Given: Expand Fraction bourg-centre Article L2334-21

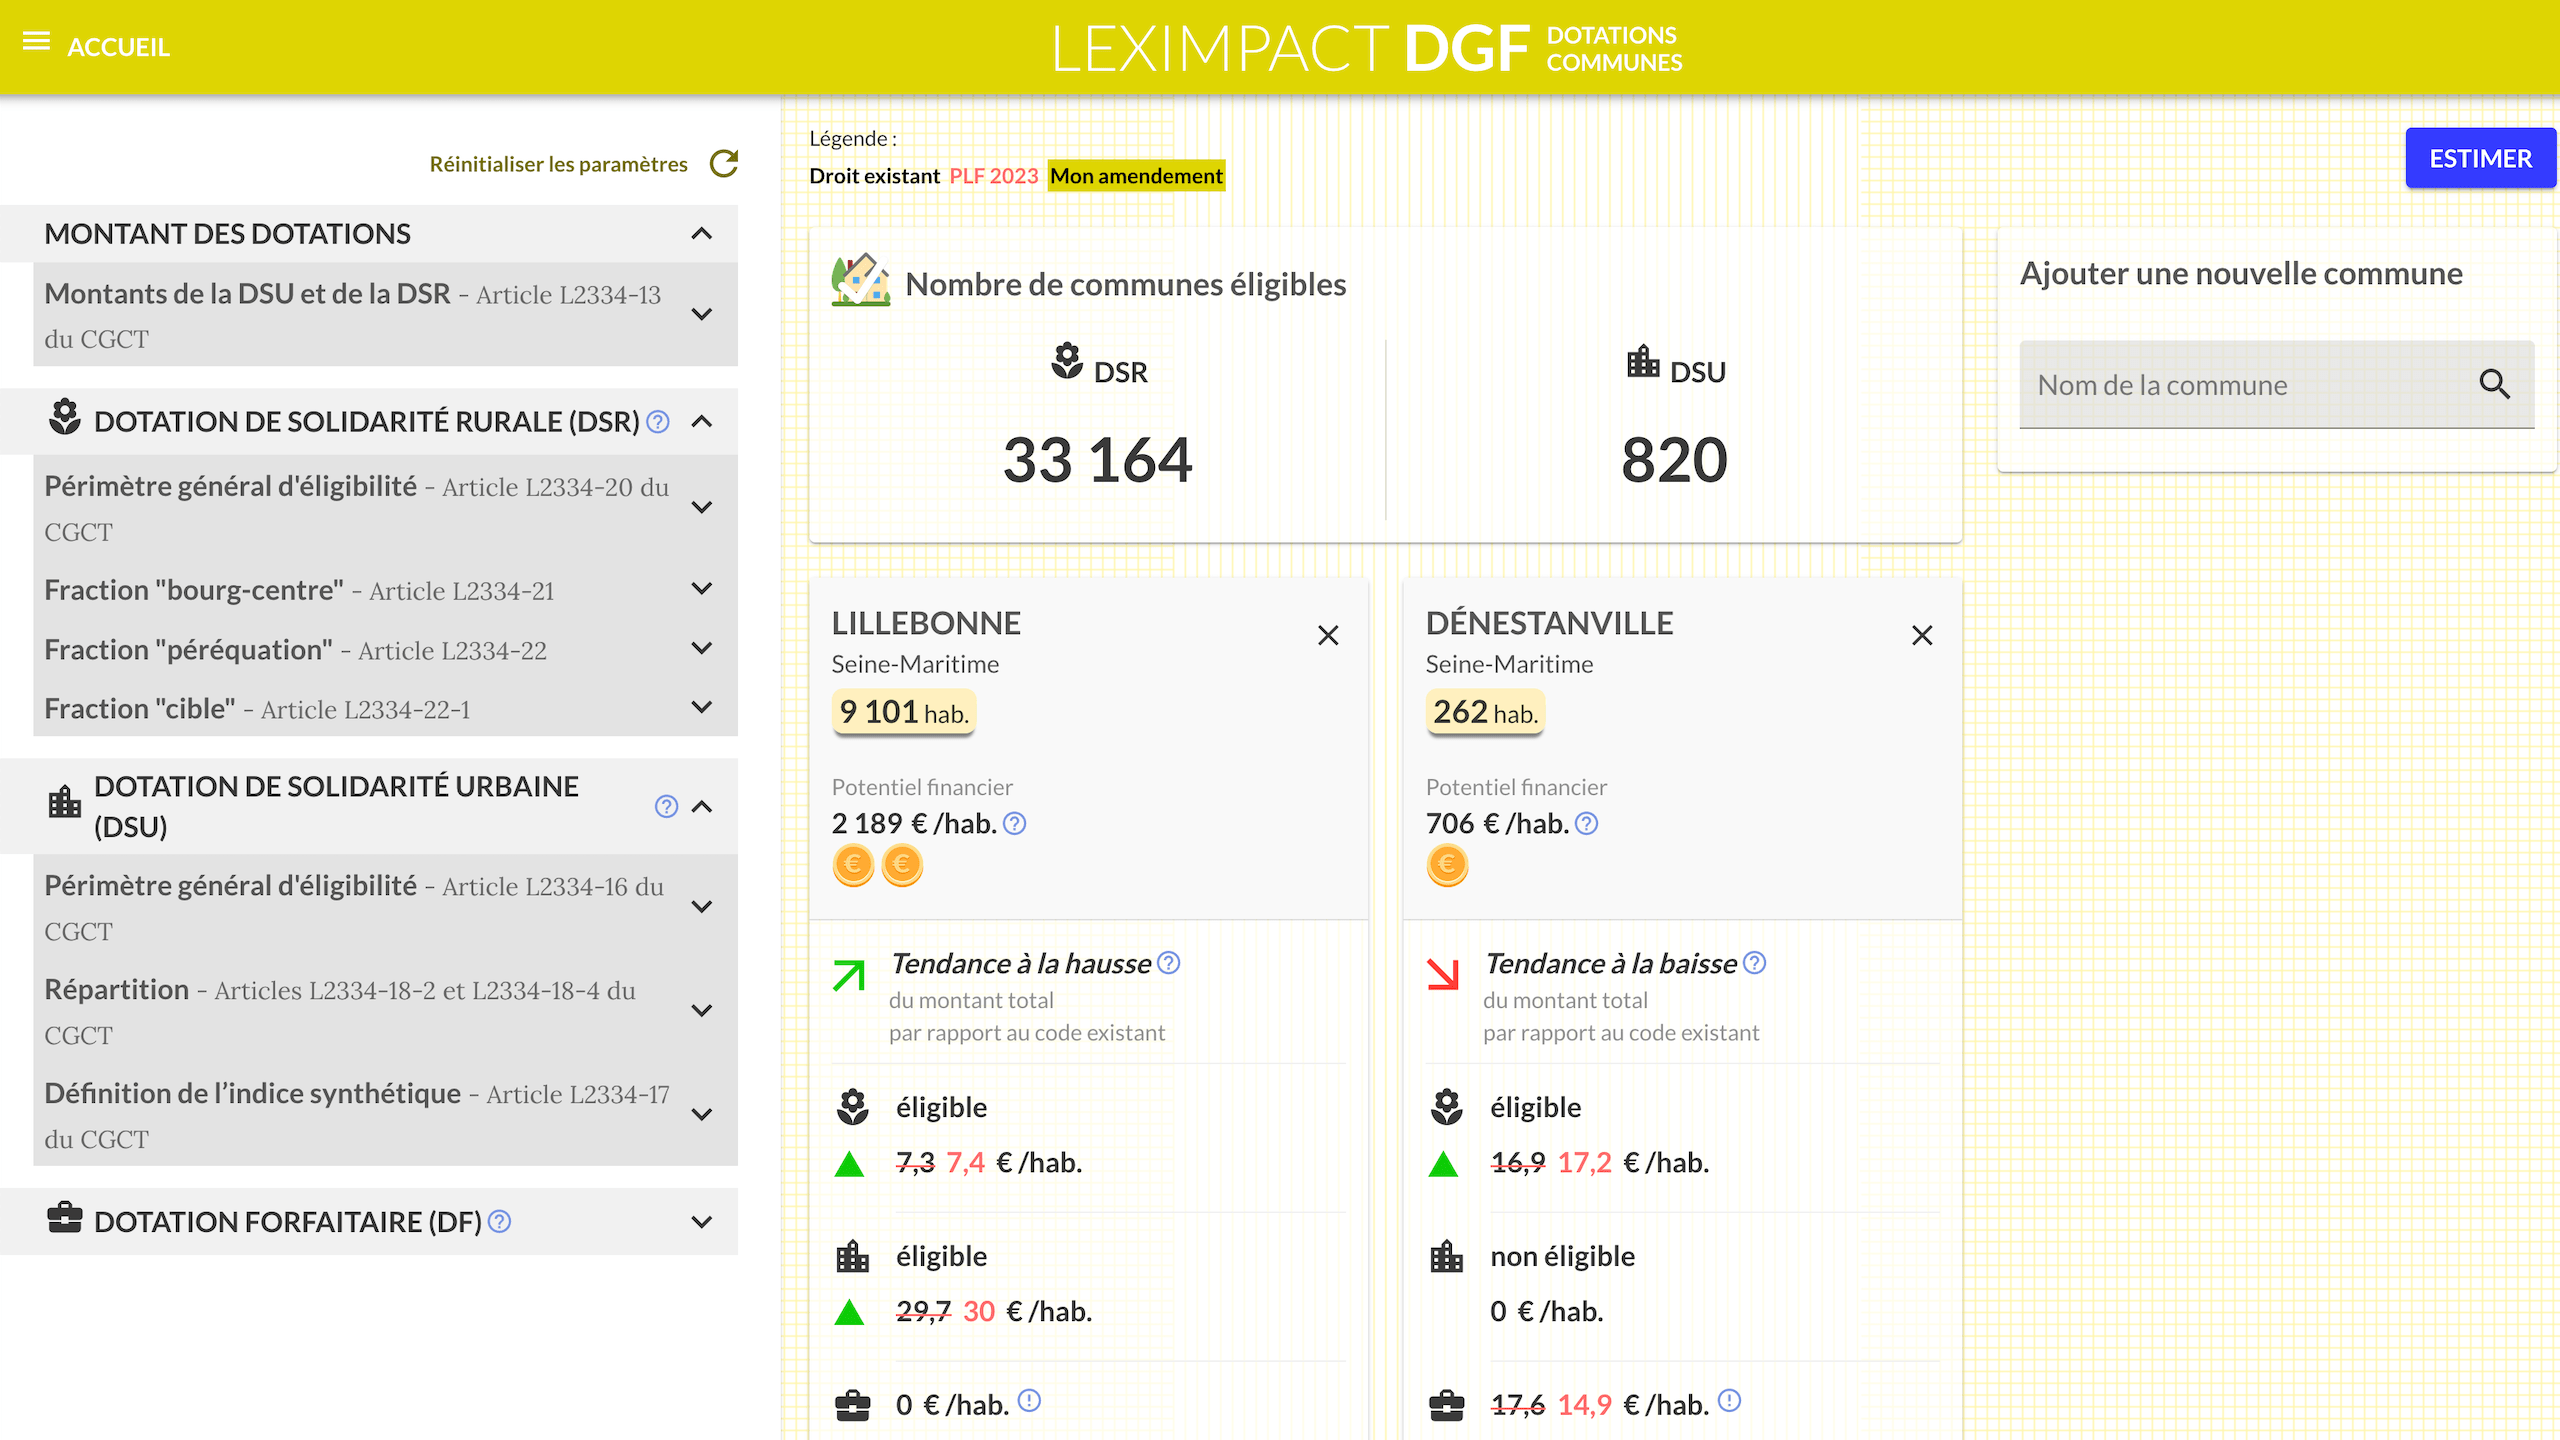Looking at the screenshot, I should point(701,589).
